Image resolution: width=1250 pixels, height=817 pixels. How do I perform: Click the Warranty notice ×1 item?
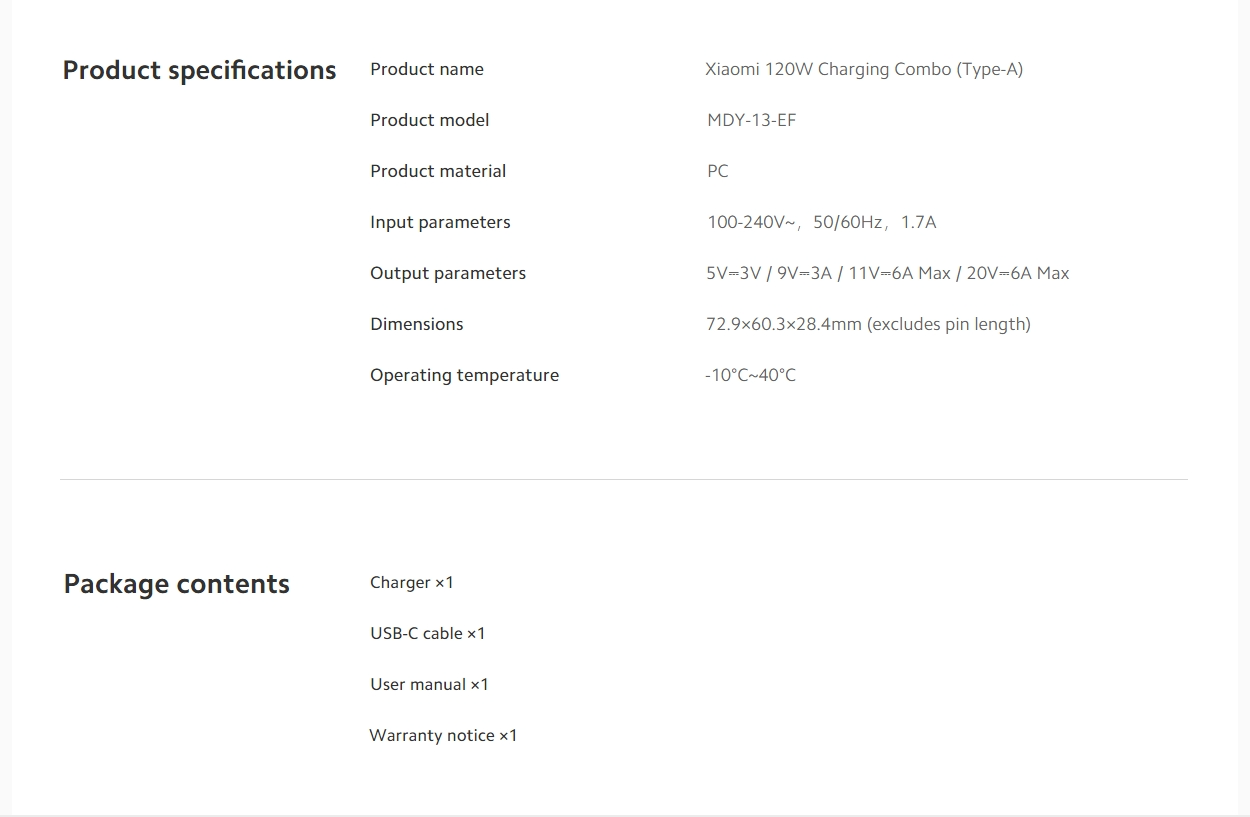444,735
